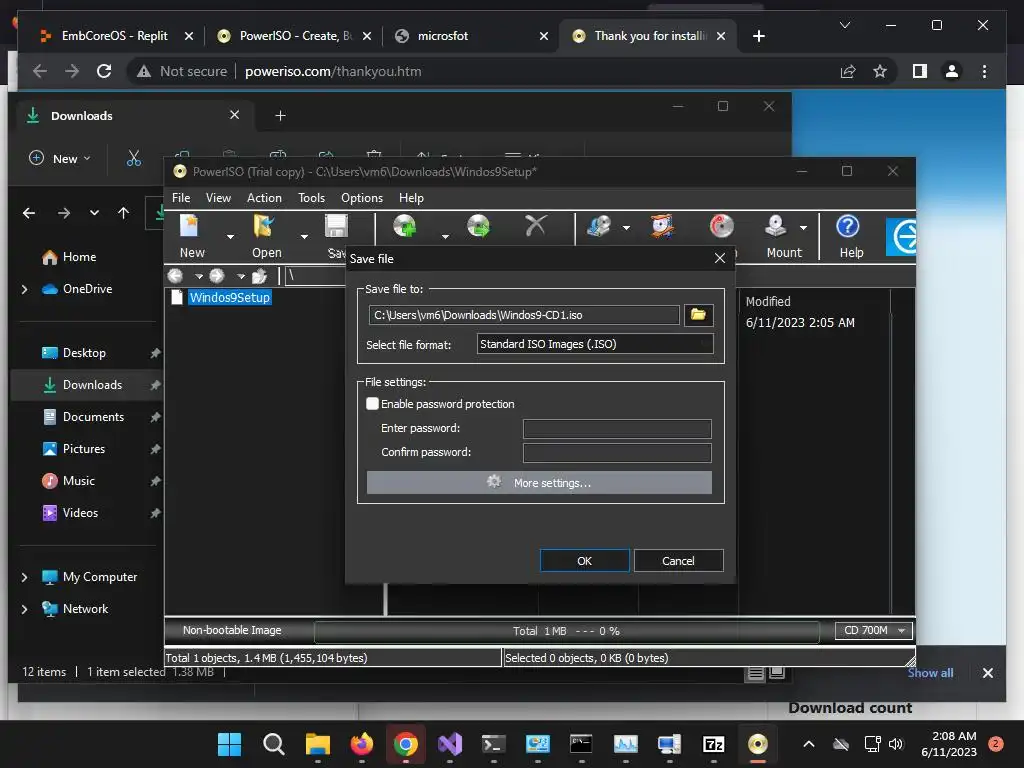
Task: Click the Chrome address bar URL
Action: (333, 71)
